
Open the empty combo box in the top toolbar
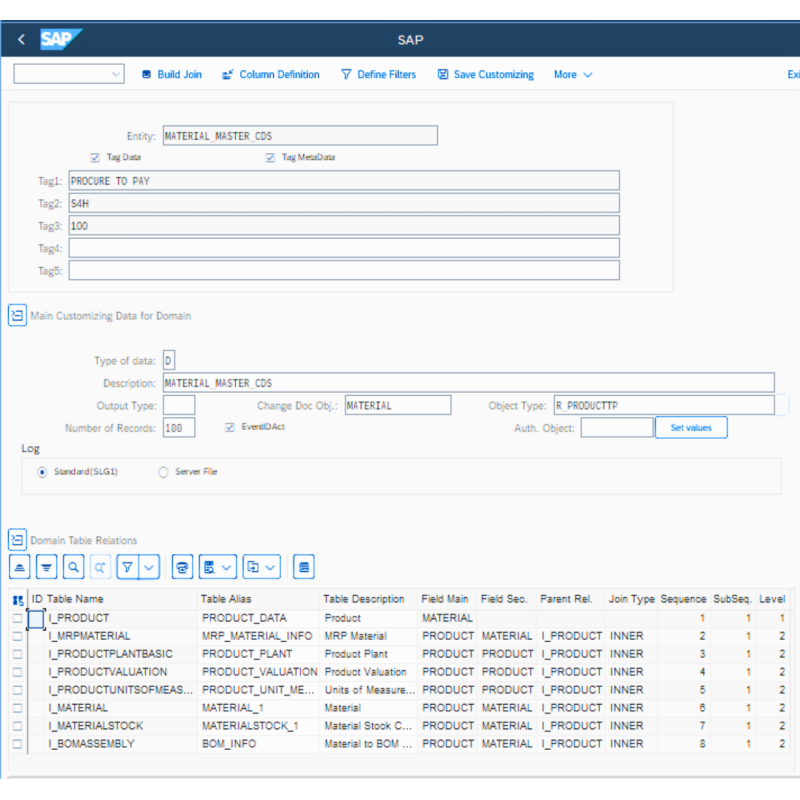pos(68,74)
